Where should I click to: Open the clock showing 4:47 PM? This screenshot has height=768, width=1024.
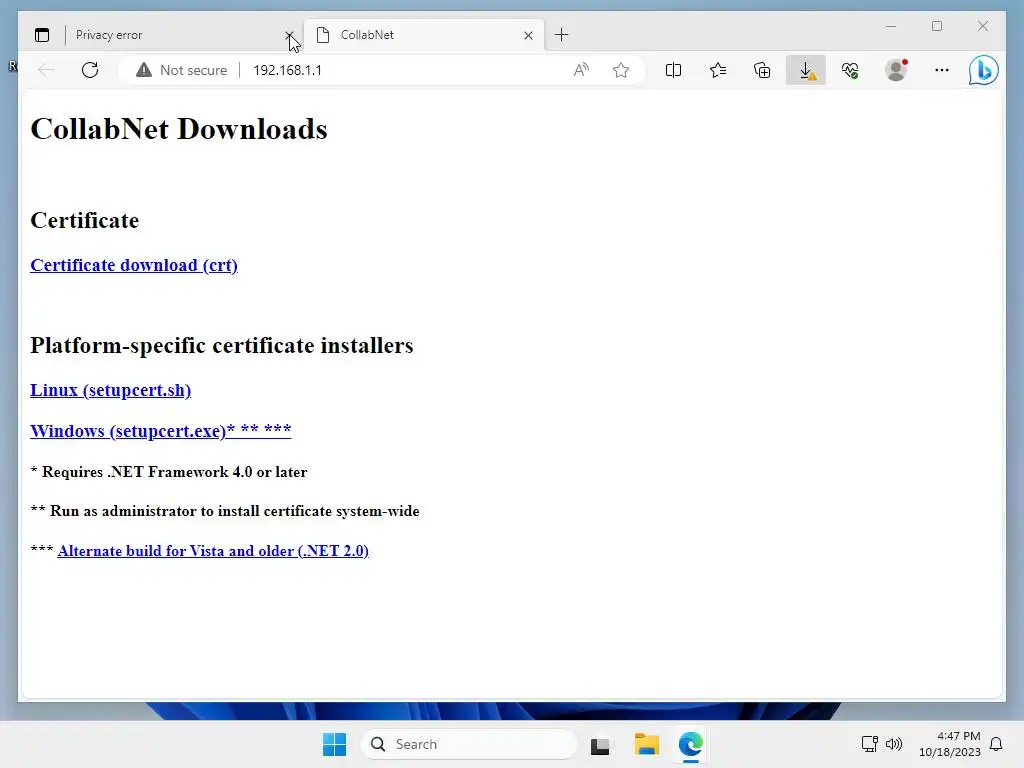950,744
